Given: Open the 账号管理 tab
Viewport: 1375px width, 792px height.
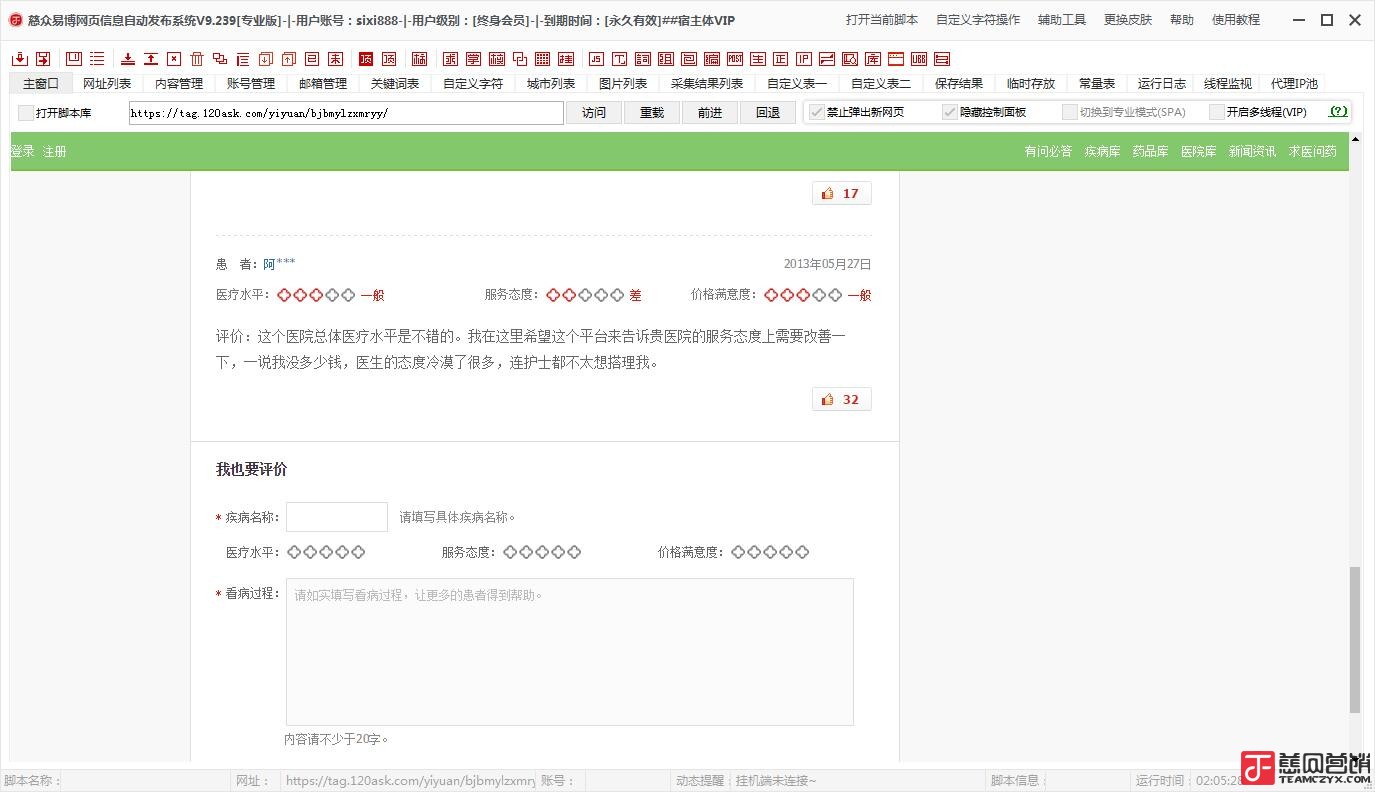Looking at the screenshot, I should [x=251, y=83].
